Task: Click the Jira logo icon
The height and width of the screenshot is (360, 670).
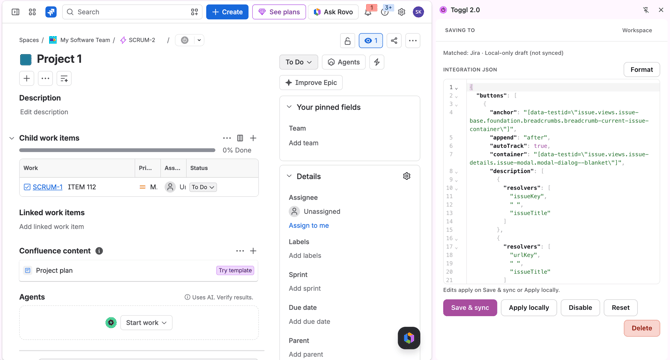Action: coord(51,12)
